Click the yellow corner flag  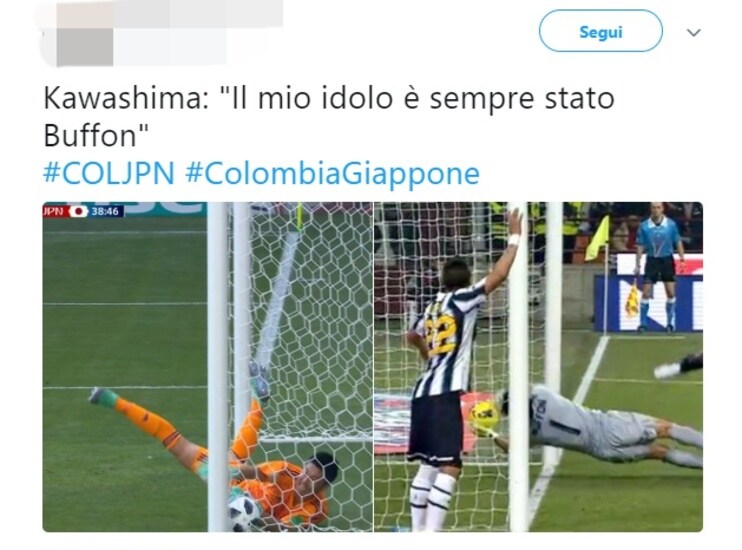[x=598, y=239]
